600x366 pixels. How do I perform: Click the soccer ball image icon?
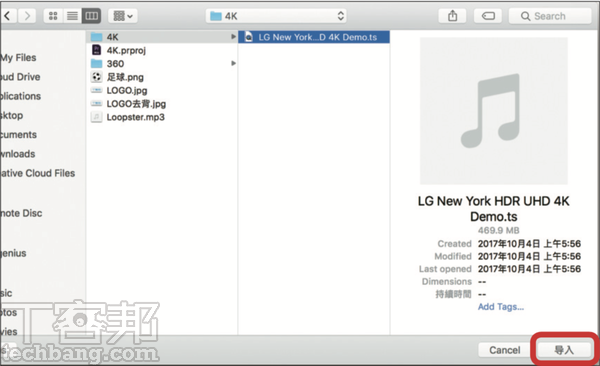[96, 77]
